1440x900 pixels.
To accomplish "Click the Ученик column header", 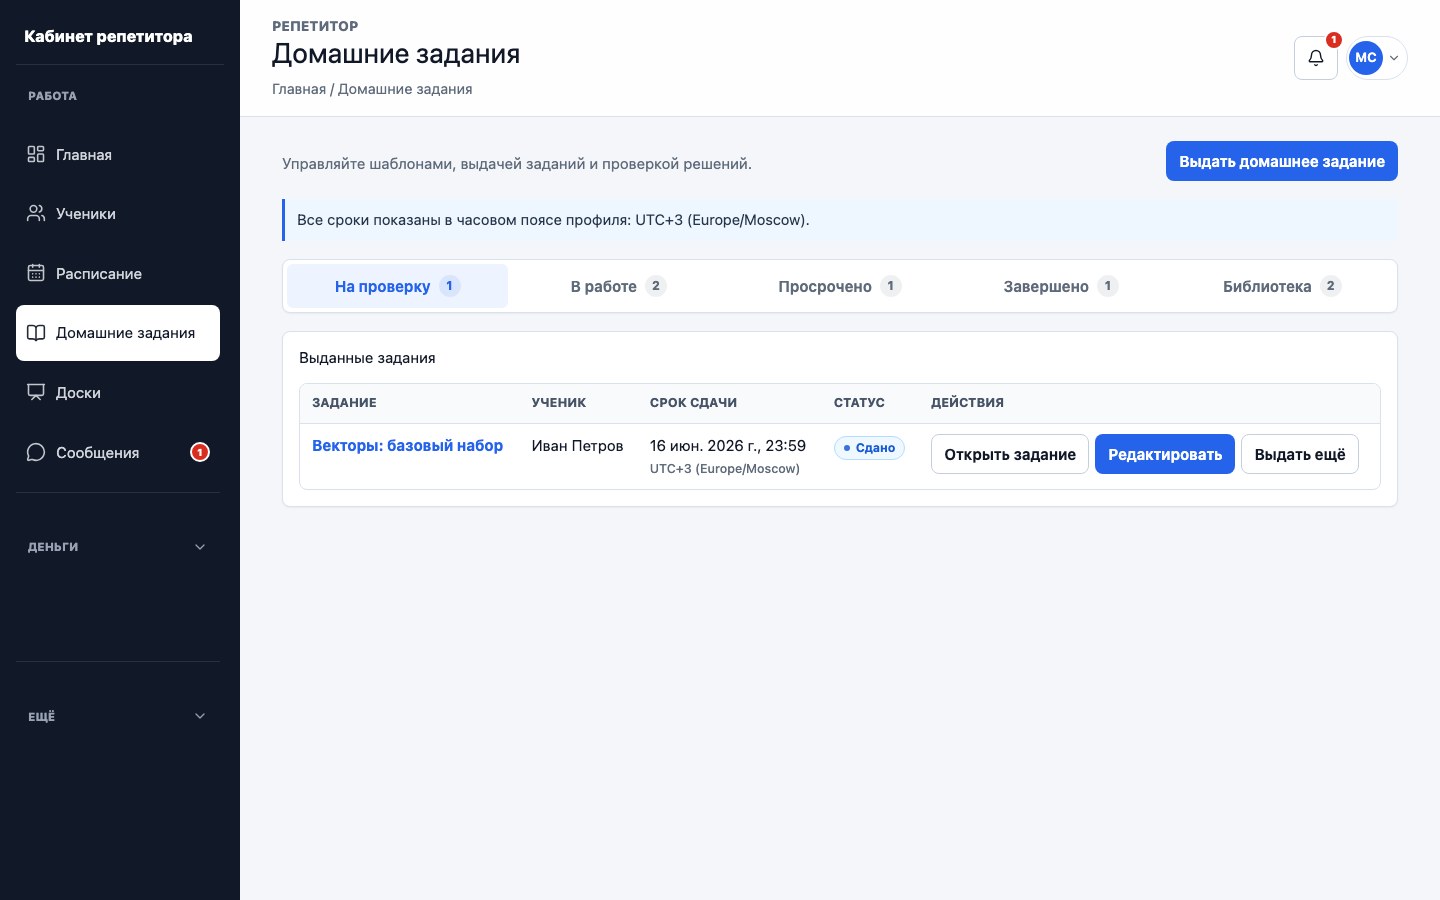I will 559,403.
